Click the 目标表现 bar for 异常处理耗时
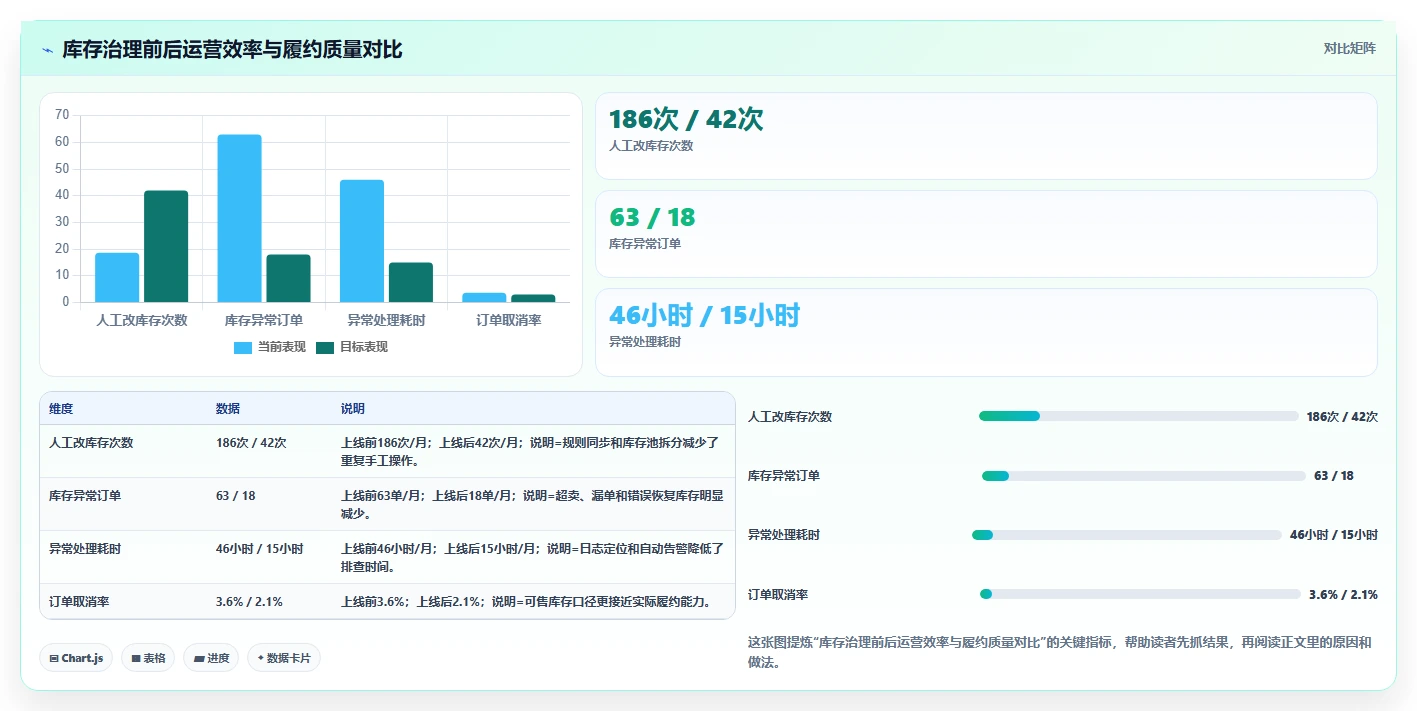The height and width of the screenshot is (711, 1417). click(411, 282)
